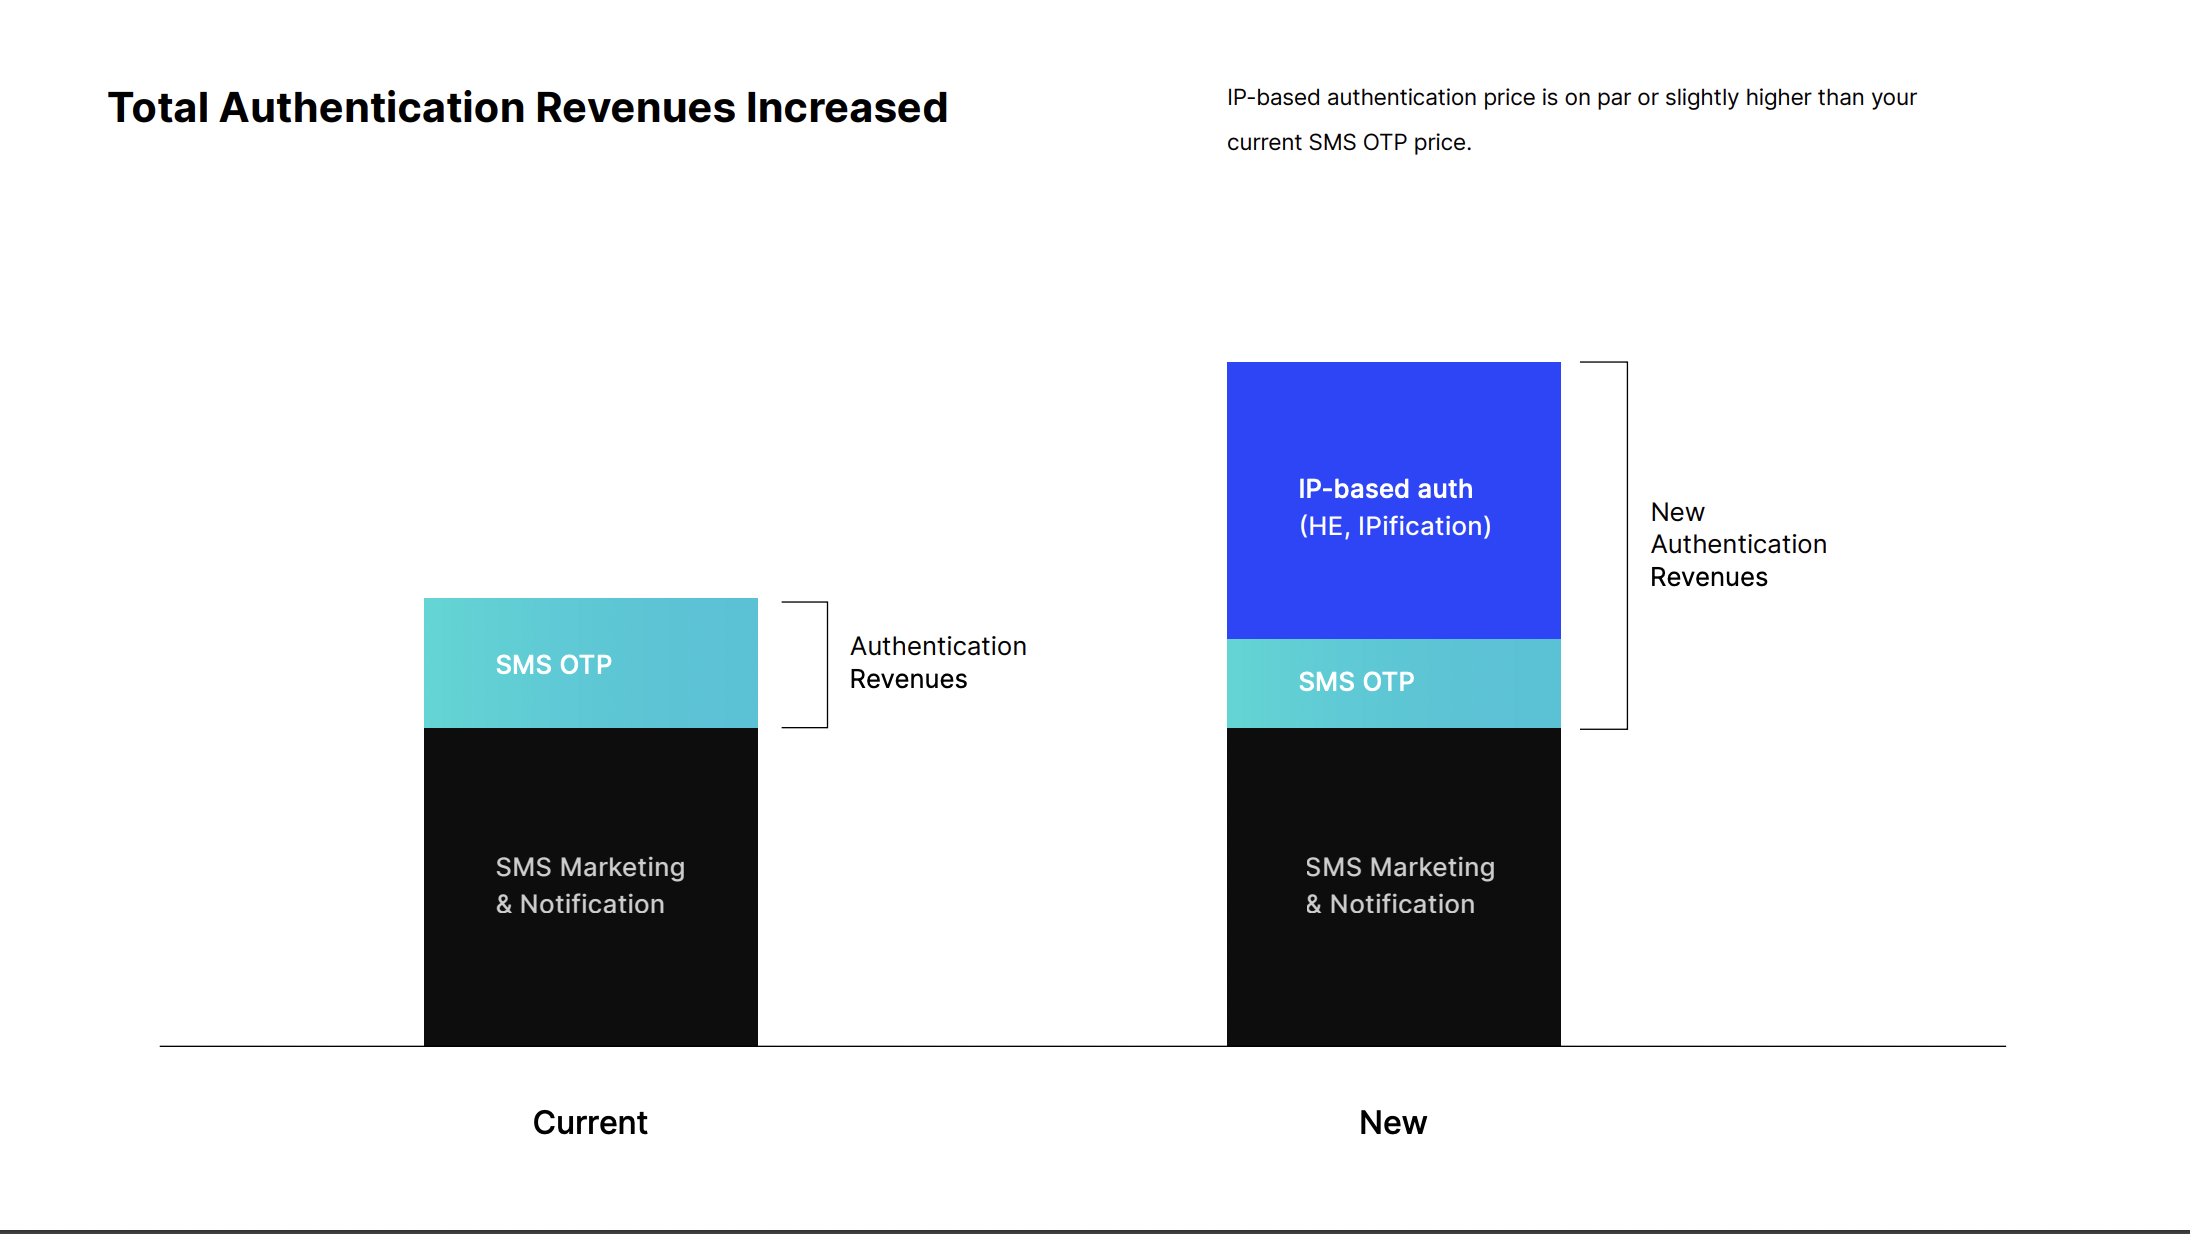Image resolution: width=2190 pixels, height=1234 pixels.
Task: Click SMS Marketing & Notification text in New bar
Action: pyautogui.click(x=1400, y=885)
